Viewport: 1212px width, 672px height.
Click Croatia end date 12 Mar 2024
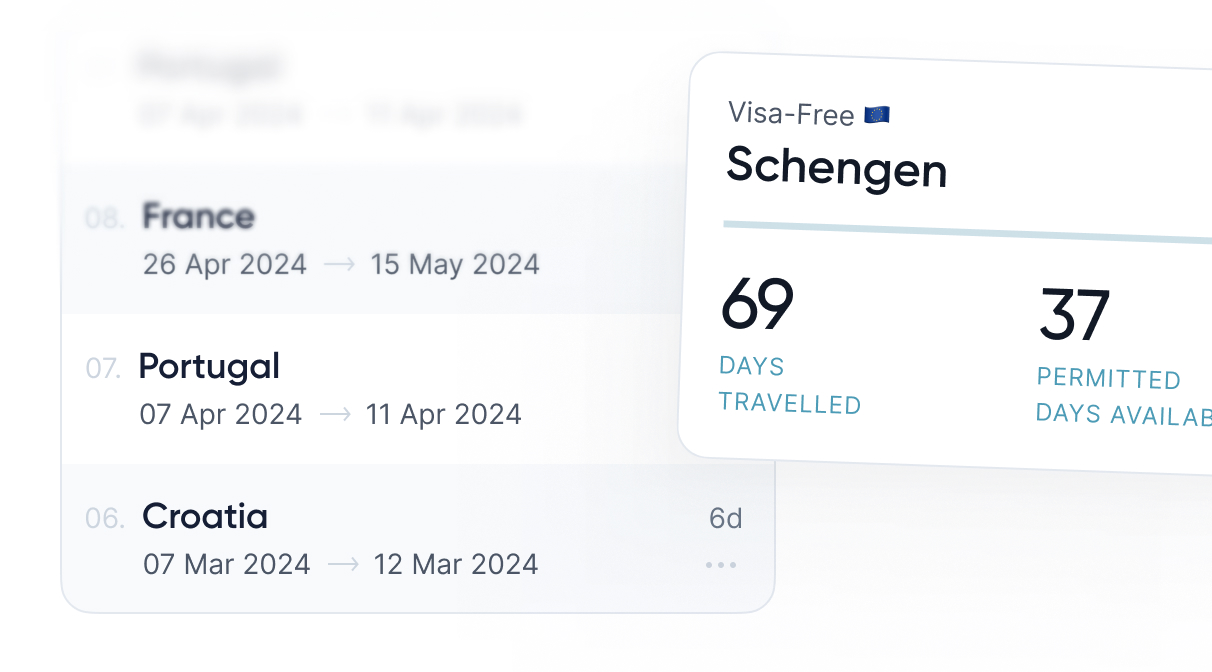[x=456, y=564]
